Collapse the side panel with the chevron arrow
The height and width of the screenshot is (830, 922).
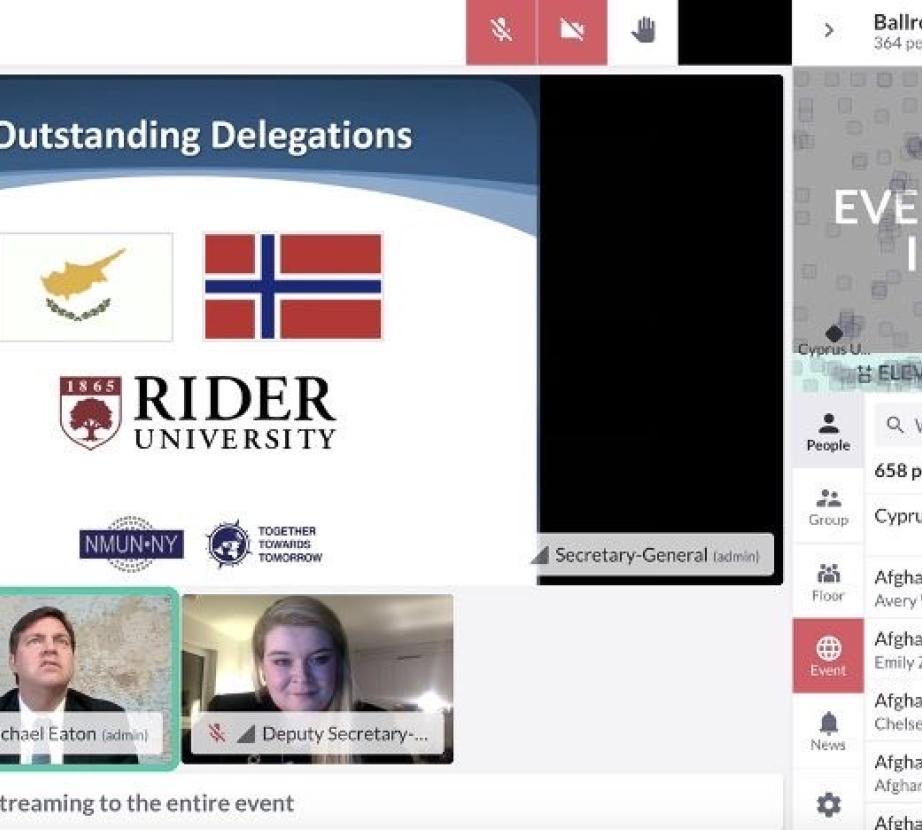[829, 31]
